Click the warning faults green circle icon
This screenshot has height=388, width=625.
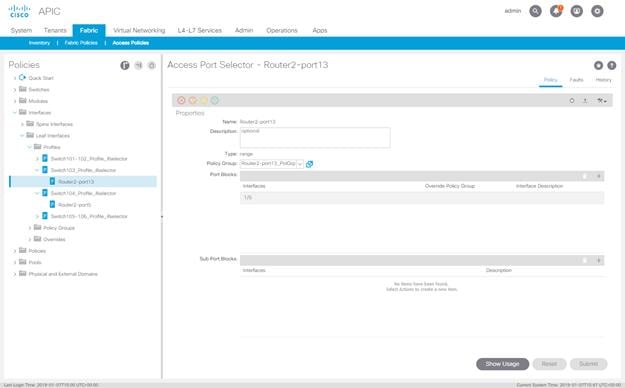click(x=215, y=100)
